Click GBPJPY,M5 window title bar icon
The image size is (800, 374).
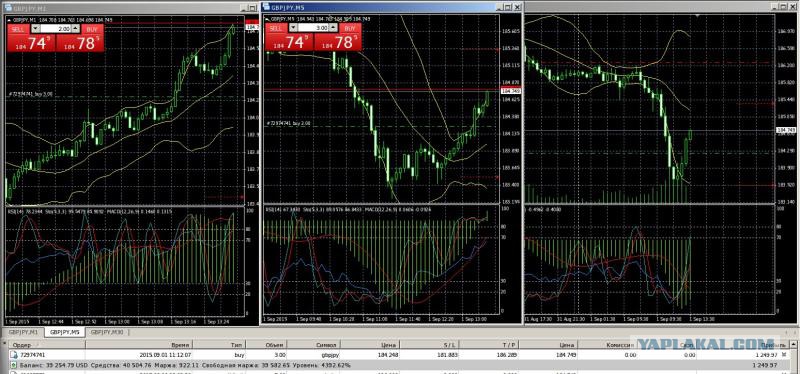click(x=267, y=7)
